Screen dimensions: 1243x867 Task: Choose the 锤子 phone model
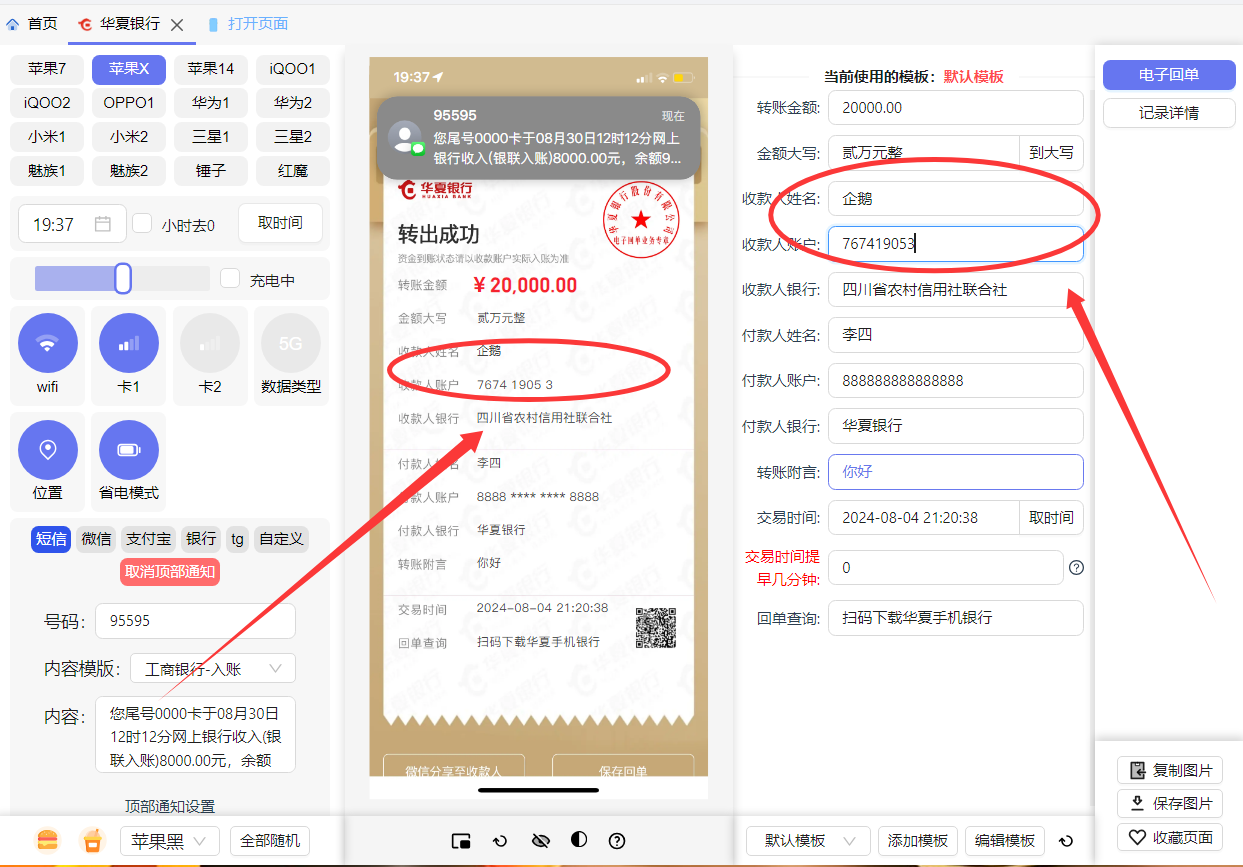tap(211, 171)
